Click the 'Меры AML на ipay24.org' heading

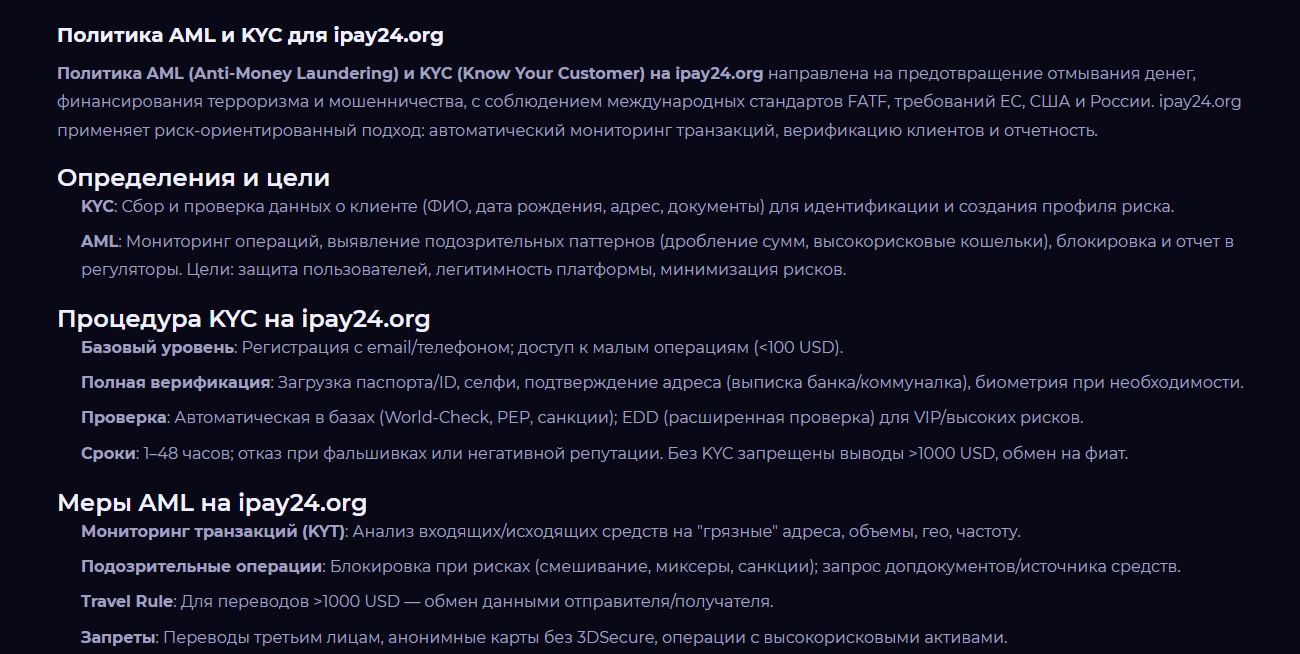(212, 503)
